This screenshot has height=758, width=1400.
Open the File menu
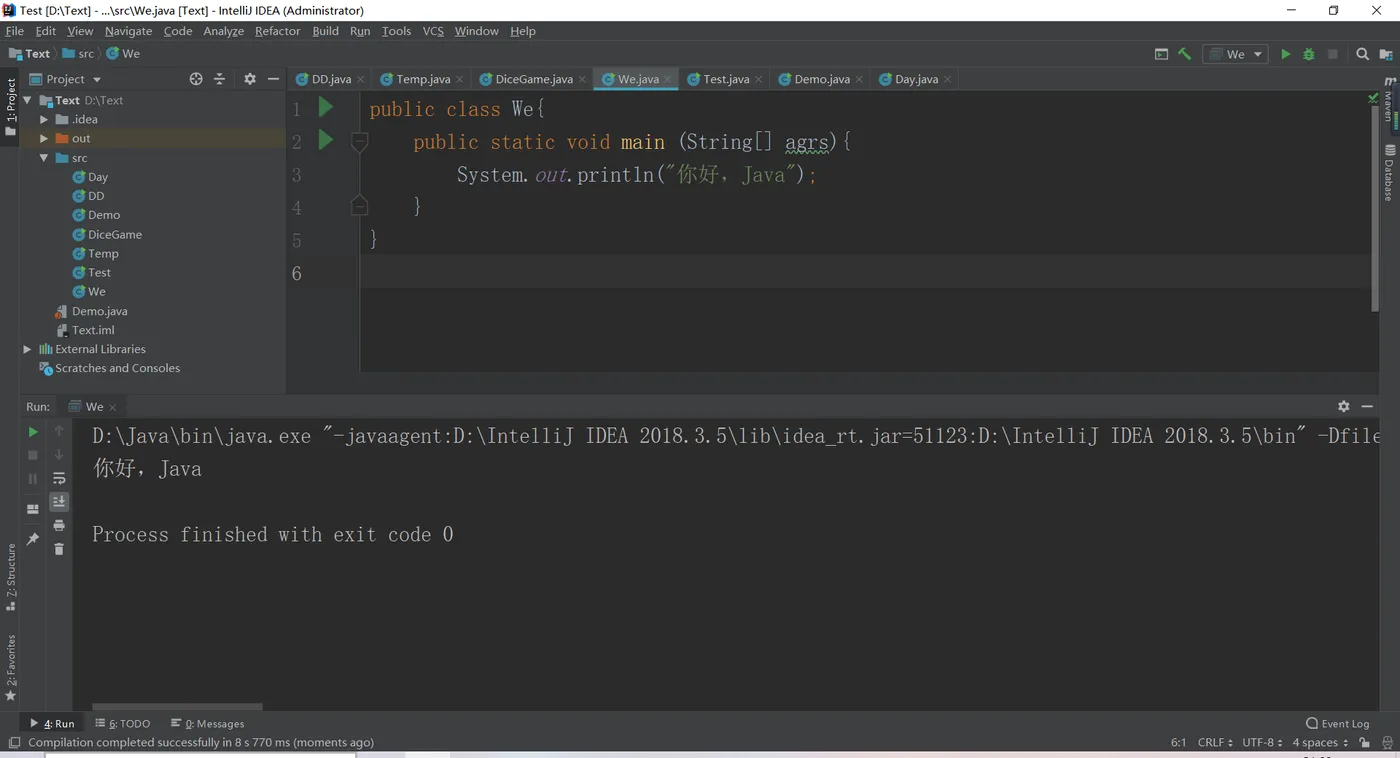(14, 31)
